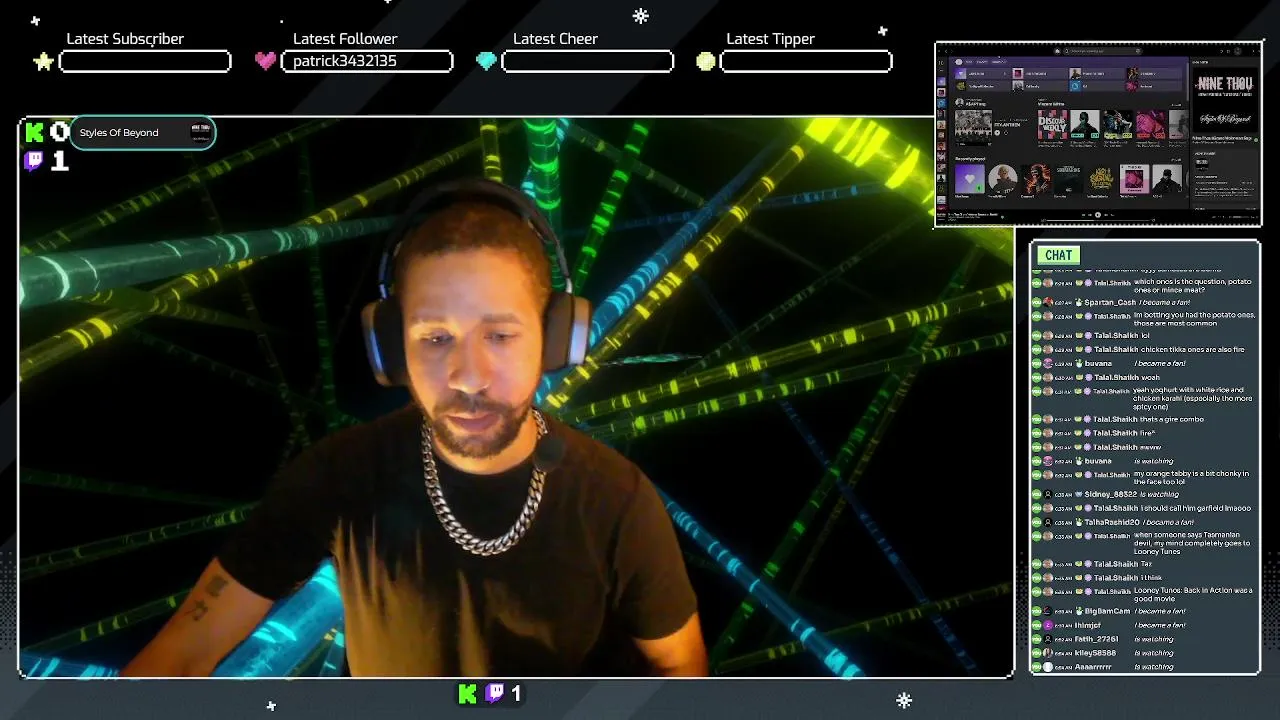Click buvana 'is watching' chat line
The height and width of the screenshot is (720, 1280).
[x=1143, y=461]
